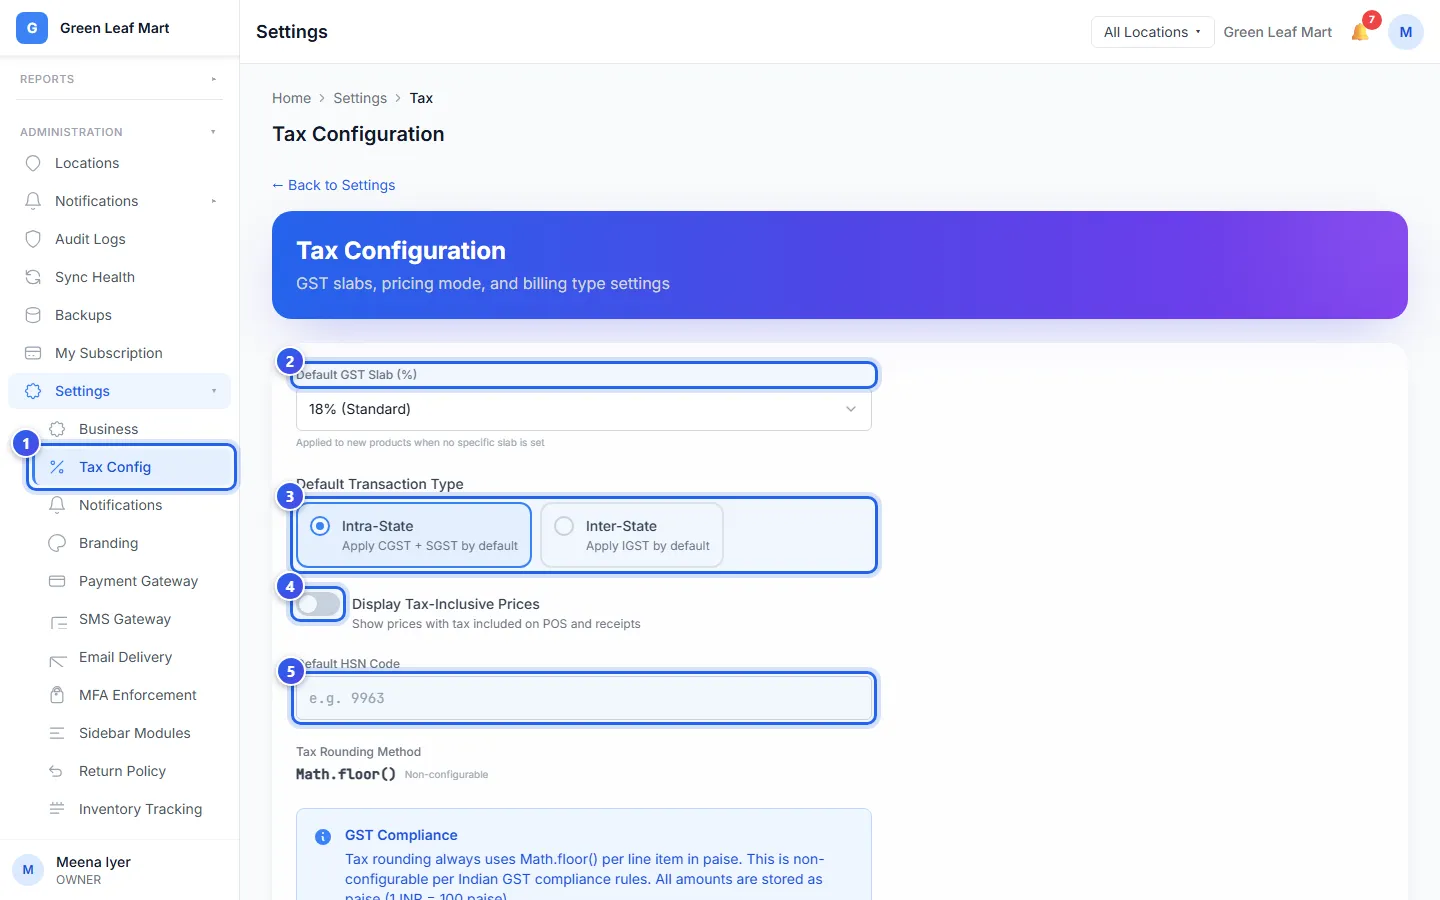Click Back to Settings link
Viewport: 1440px width, 900px height.
pyautogui.click(x=334, y=185)
